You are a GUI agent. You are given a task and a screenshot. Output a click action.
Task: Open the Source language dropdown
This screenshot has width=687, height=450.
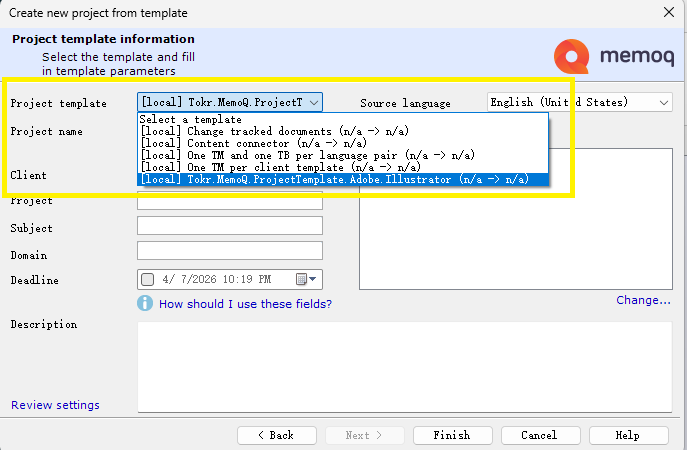(x=580, y=103)
